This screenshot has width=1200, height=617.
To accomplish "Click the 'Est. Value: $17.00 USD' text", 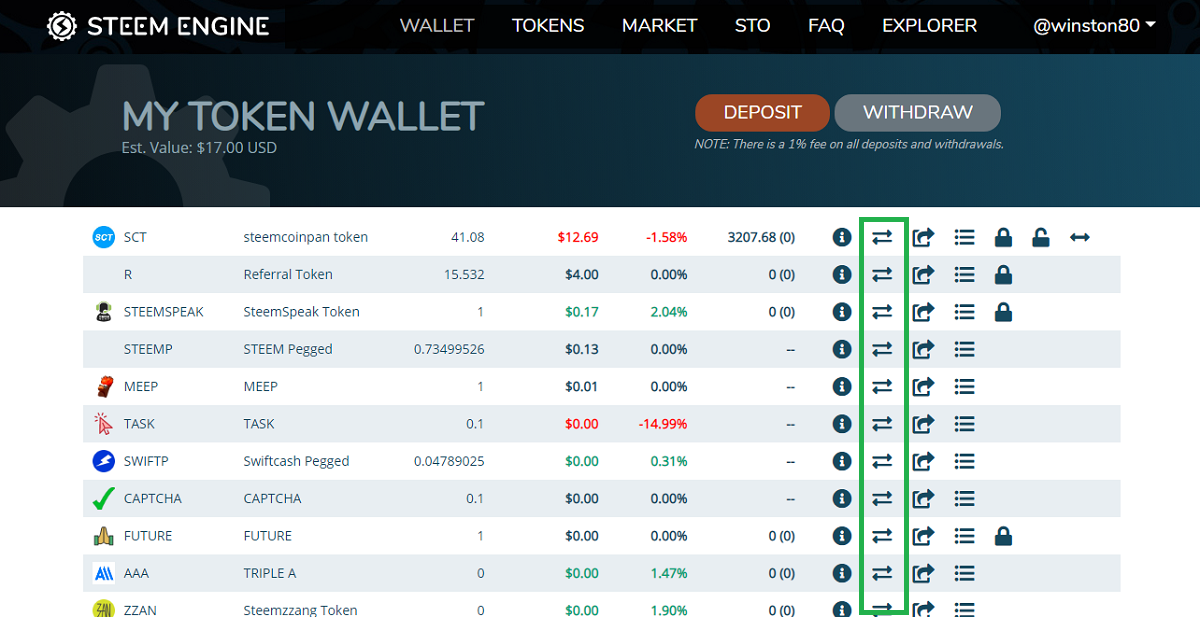I will tap(199, 148).
